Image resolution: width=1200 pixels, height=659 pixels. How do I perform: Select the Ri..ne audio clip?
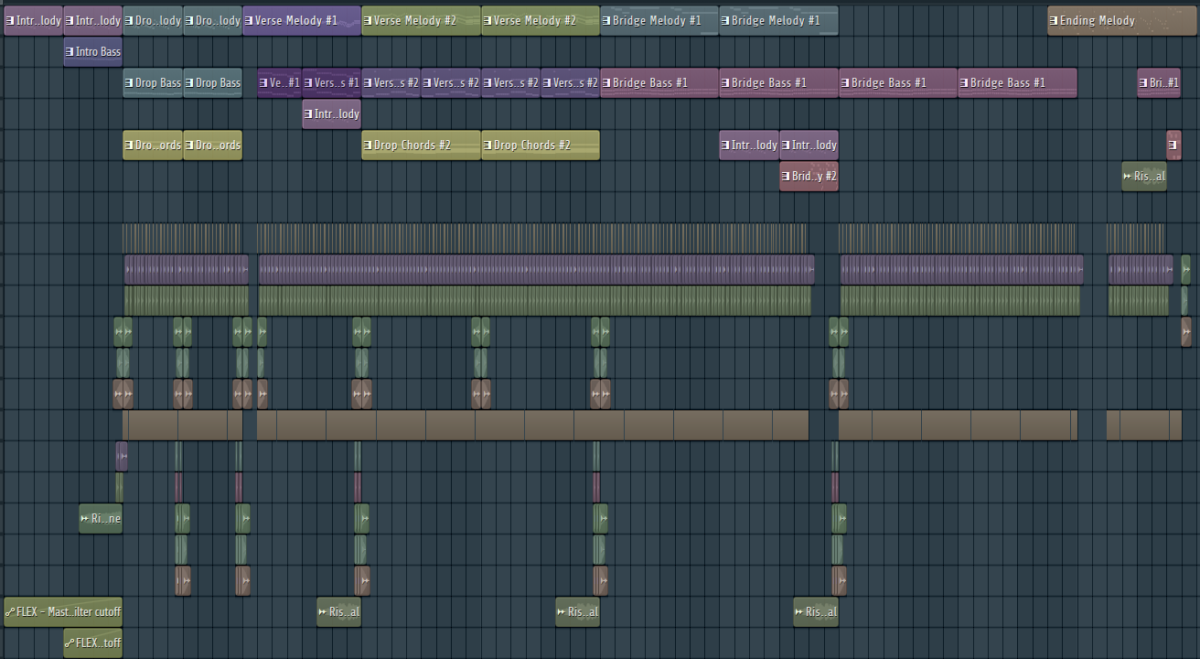(100, 518)
